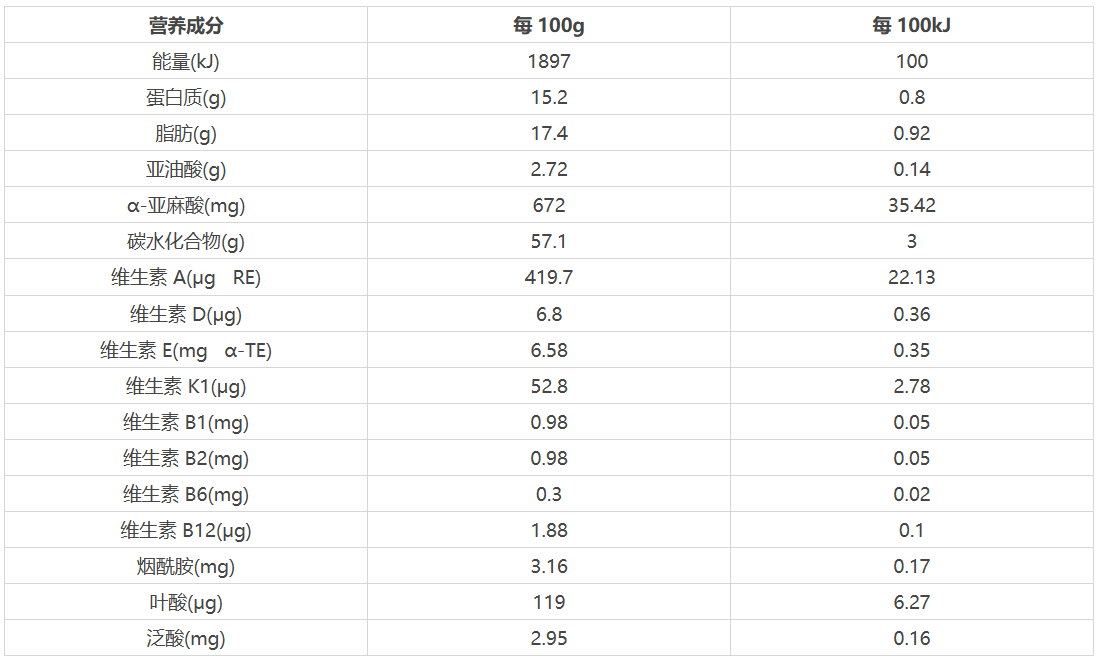Click the 烟酰胺(mg) label cell
This screenshot has height=656, width=1096.
185,567
